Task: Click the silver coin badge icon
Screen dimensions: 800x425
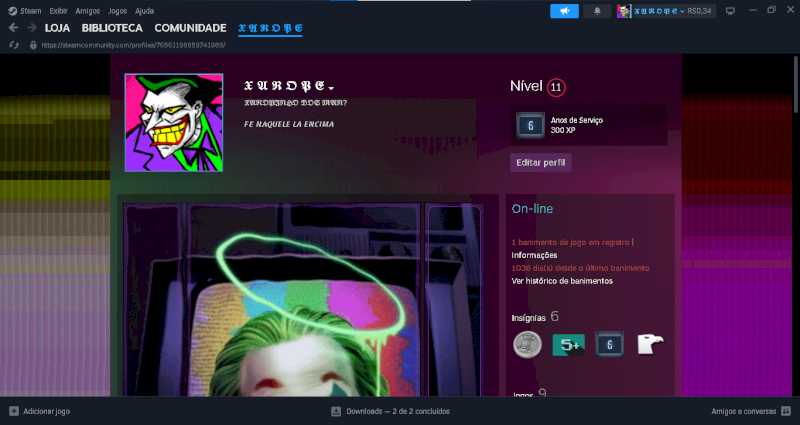Action: pyautogui.click(x=527, y=344)
